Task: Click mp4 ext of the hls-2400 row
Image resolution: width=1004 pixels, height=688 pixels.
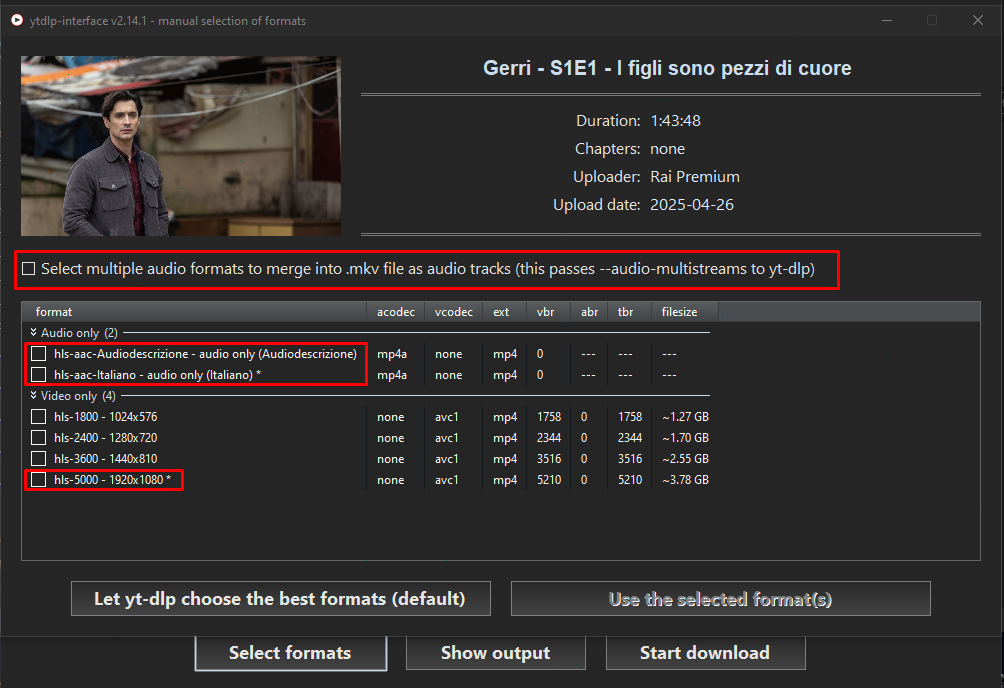Action: point(505,438)
